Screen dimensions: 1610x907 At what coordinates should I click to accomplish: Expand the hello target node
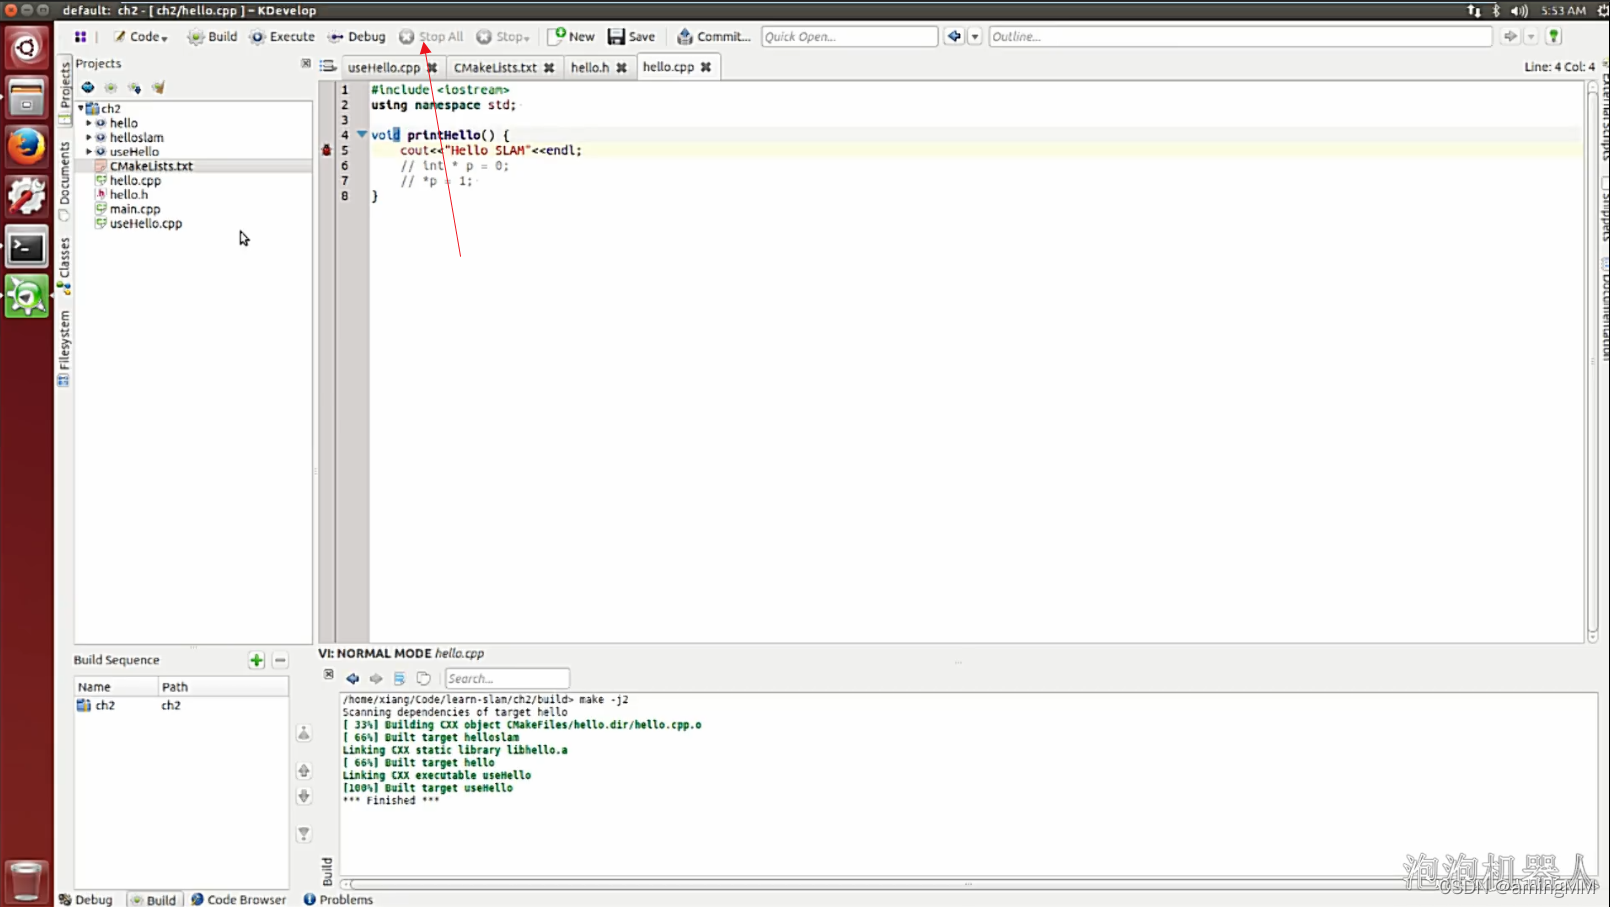coord(89,123)
